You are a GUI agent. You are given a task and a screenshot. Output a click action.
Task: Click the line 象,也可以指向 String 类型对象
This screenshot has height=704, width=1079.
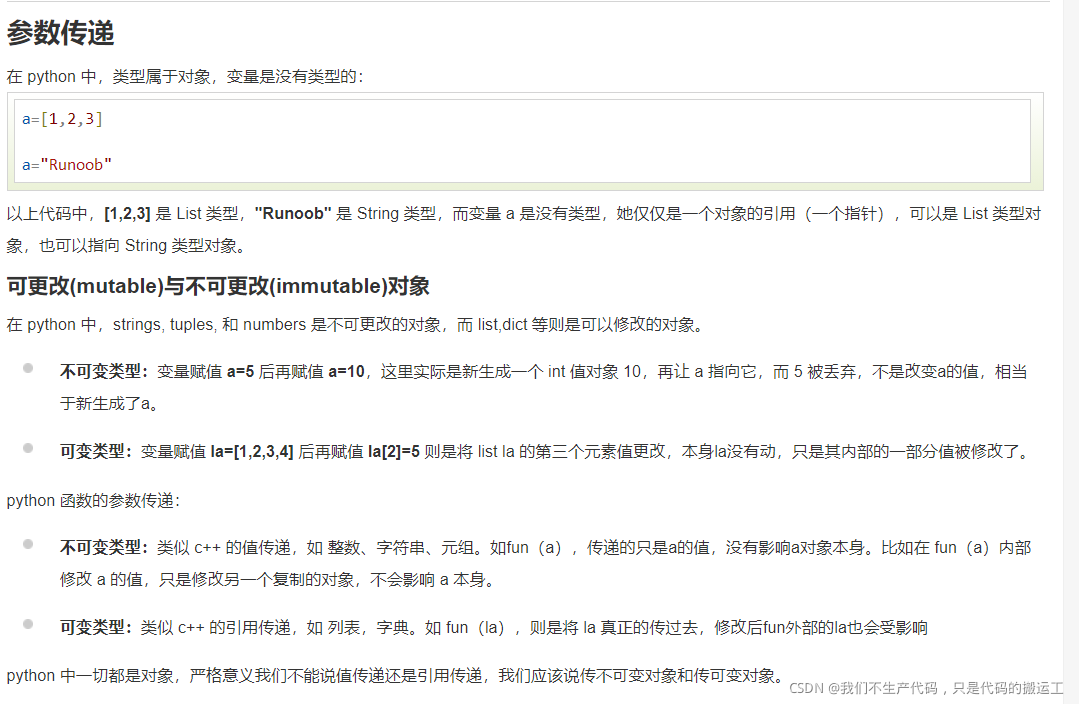click(x=127, y=246)
